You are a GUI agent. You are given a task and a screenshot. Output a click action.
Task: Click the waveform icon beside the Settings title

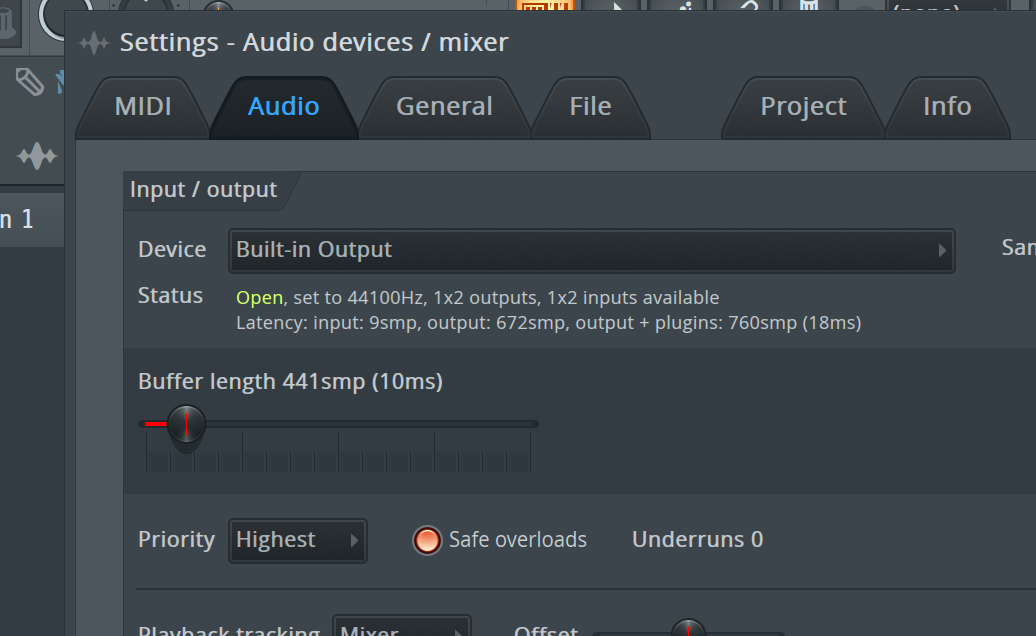(x=94, y=43)
